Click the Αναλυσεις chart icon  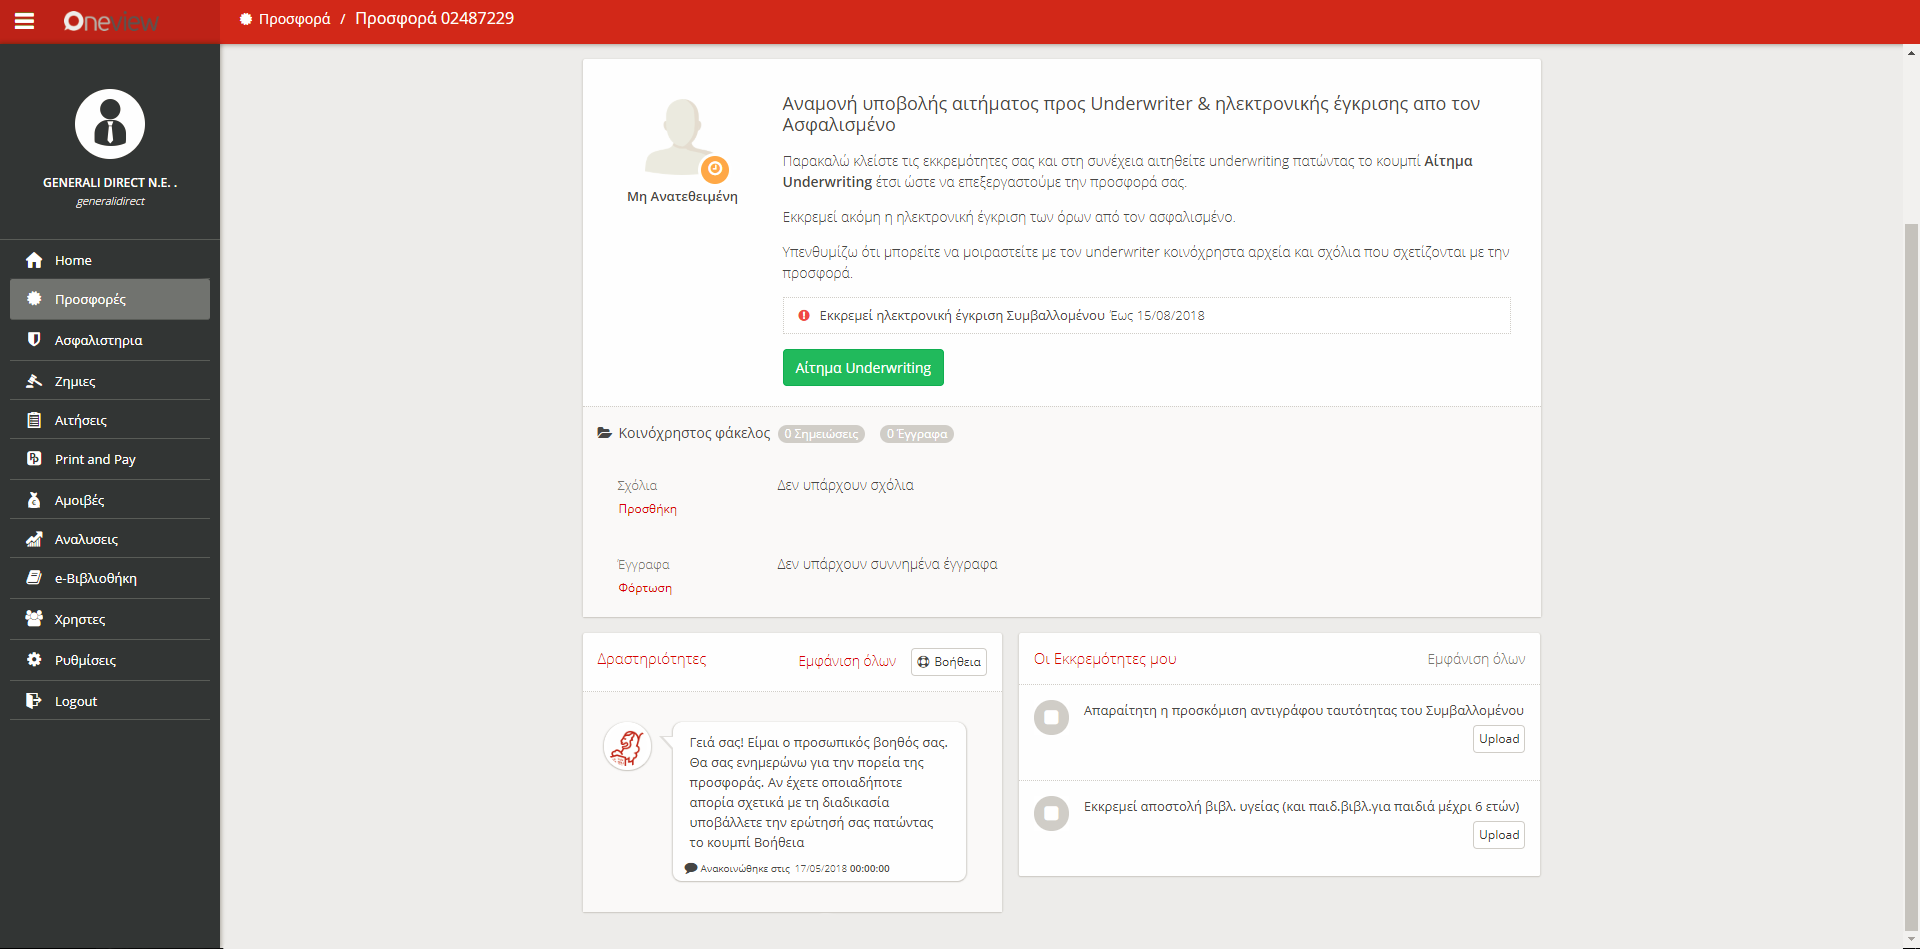tap(34, 539)
